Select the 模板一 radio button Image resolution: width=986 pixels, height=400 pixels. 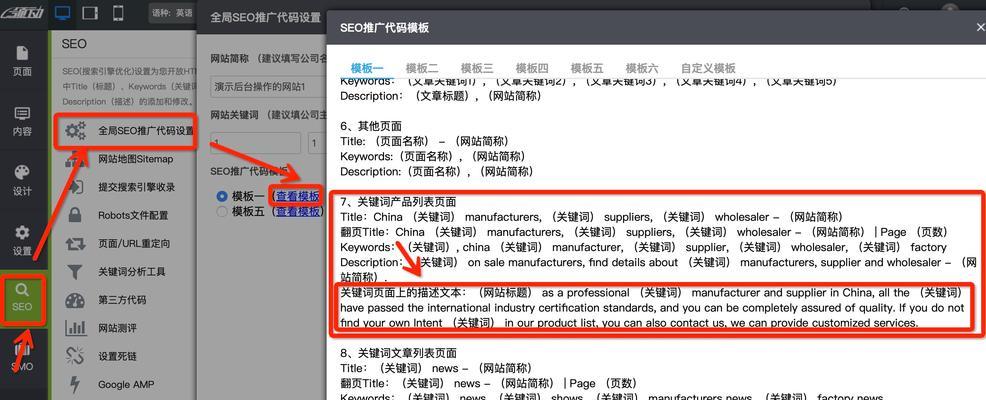[x=221, y=196]
